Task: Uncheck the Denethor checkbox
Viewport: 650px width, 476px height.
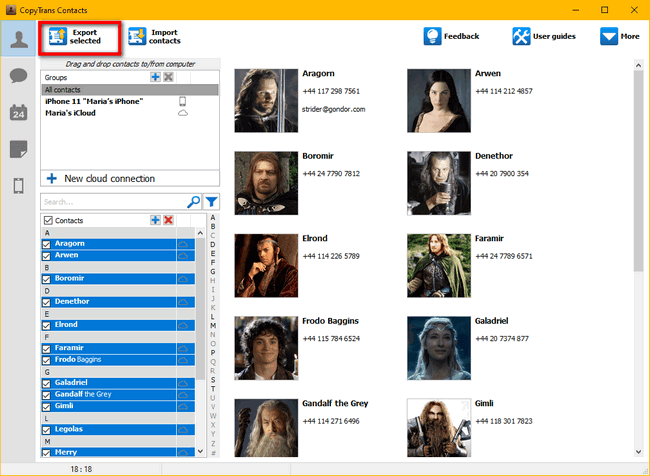Action: 46,302
